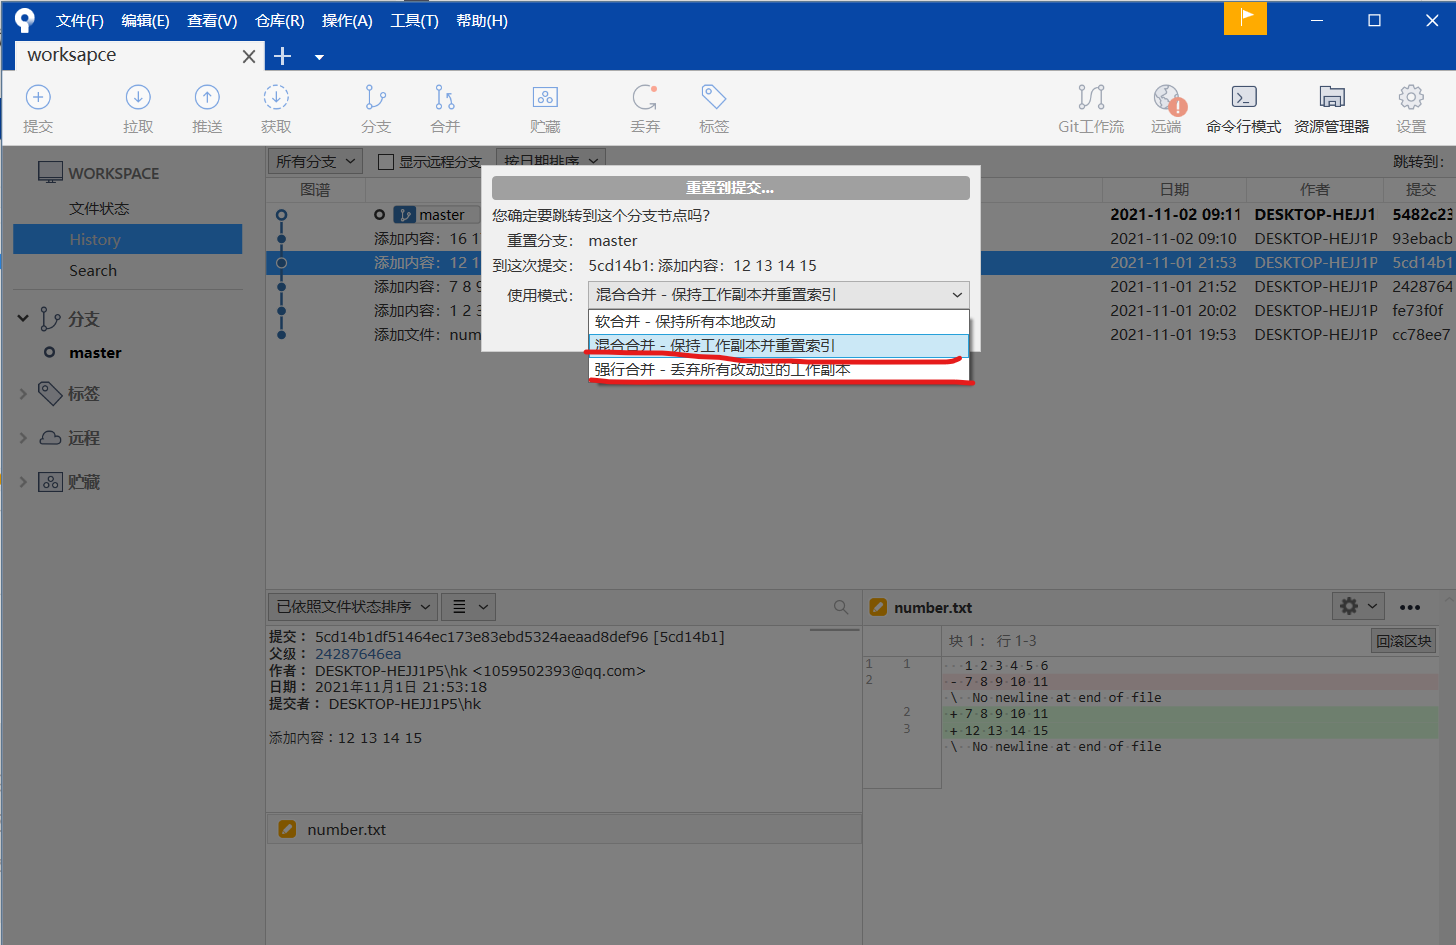Click the orange flag notification icon
The width and height of the screenshot is (1456, 945).
coord(1245,18)
